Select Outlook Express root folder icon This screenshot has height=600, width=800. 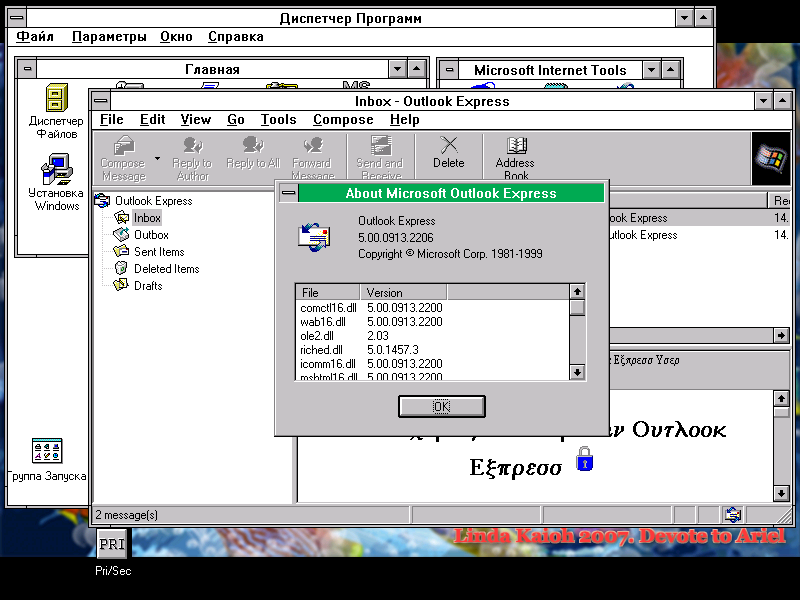pyautogui.click(x=103, y=201)
